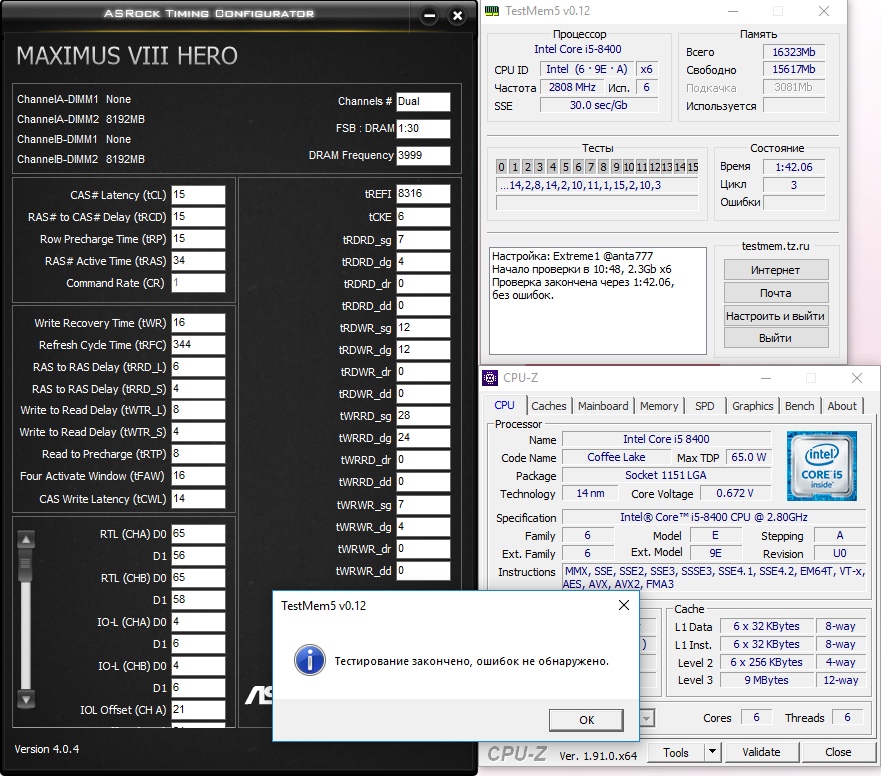881x776 pixels.
Task: Close the ASRock Timing Configurator window
Action: (457, 16)
